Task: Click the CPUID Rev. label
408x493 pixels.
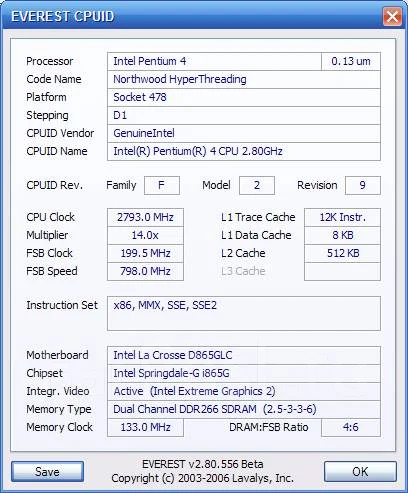Action: pos(54,185)
